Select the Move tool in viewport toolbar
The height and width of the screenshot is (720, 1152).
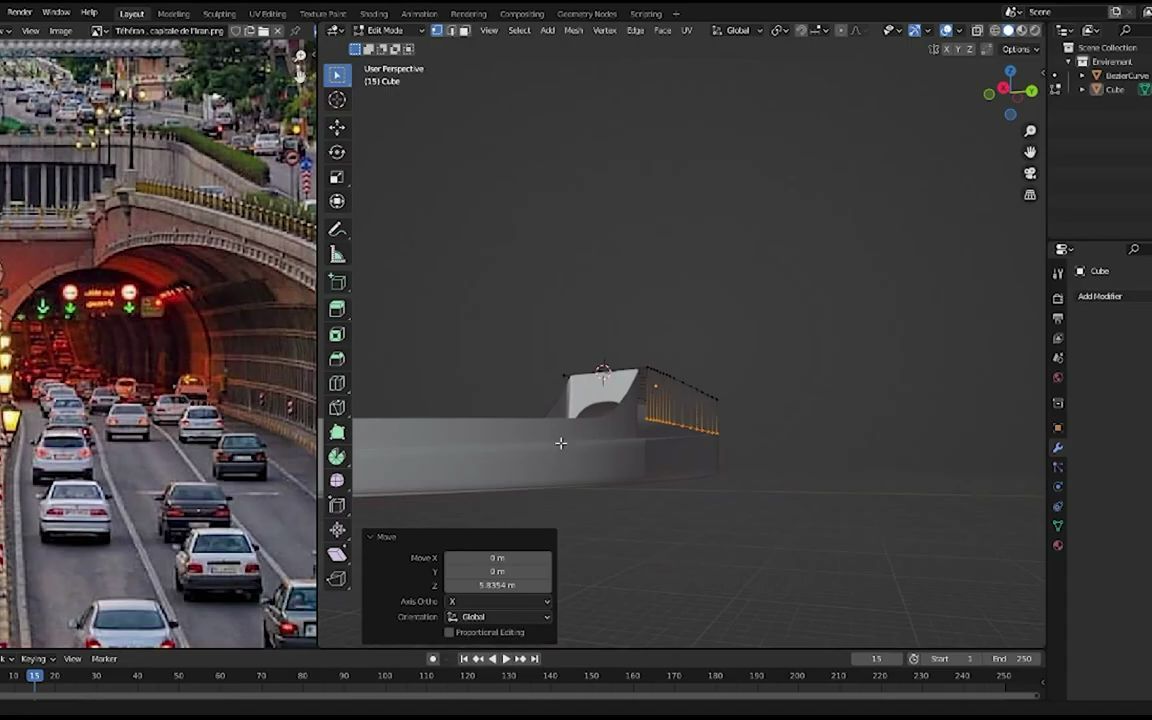(337, 127)
